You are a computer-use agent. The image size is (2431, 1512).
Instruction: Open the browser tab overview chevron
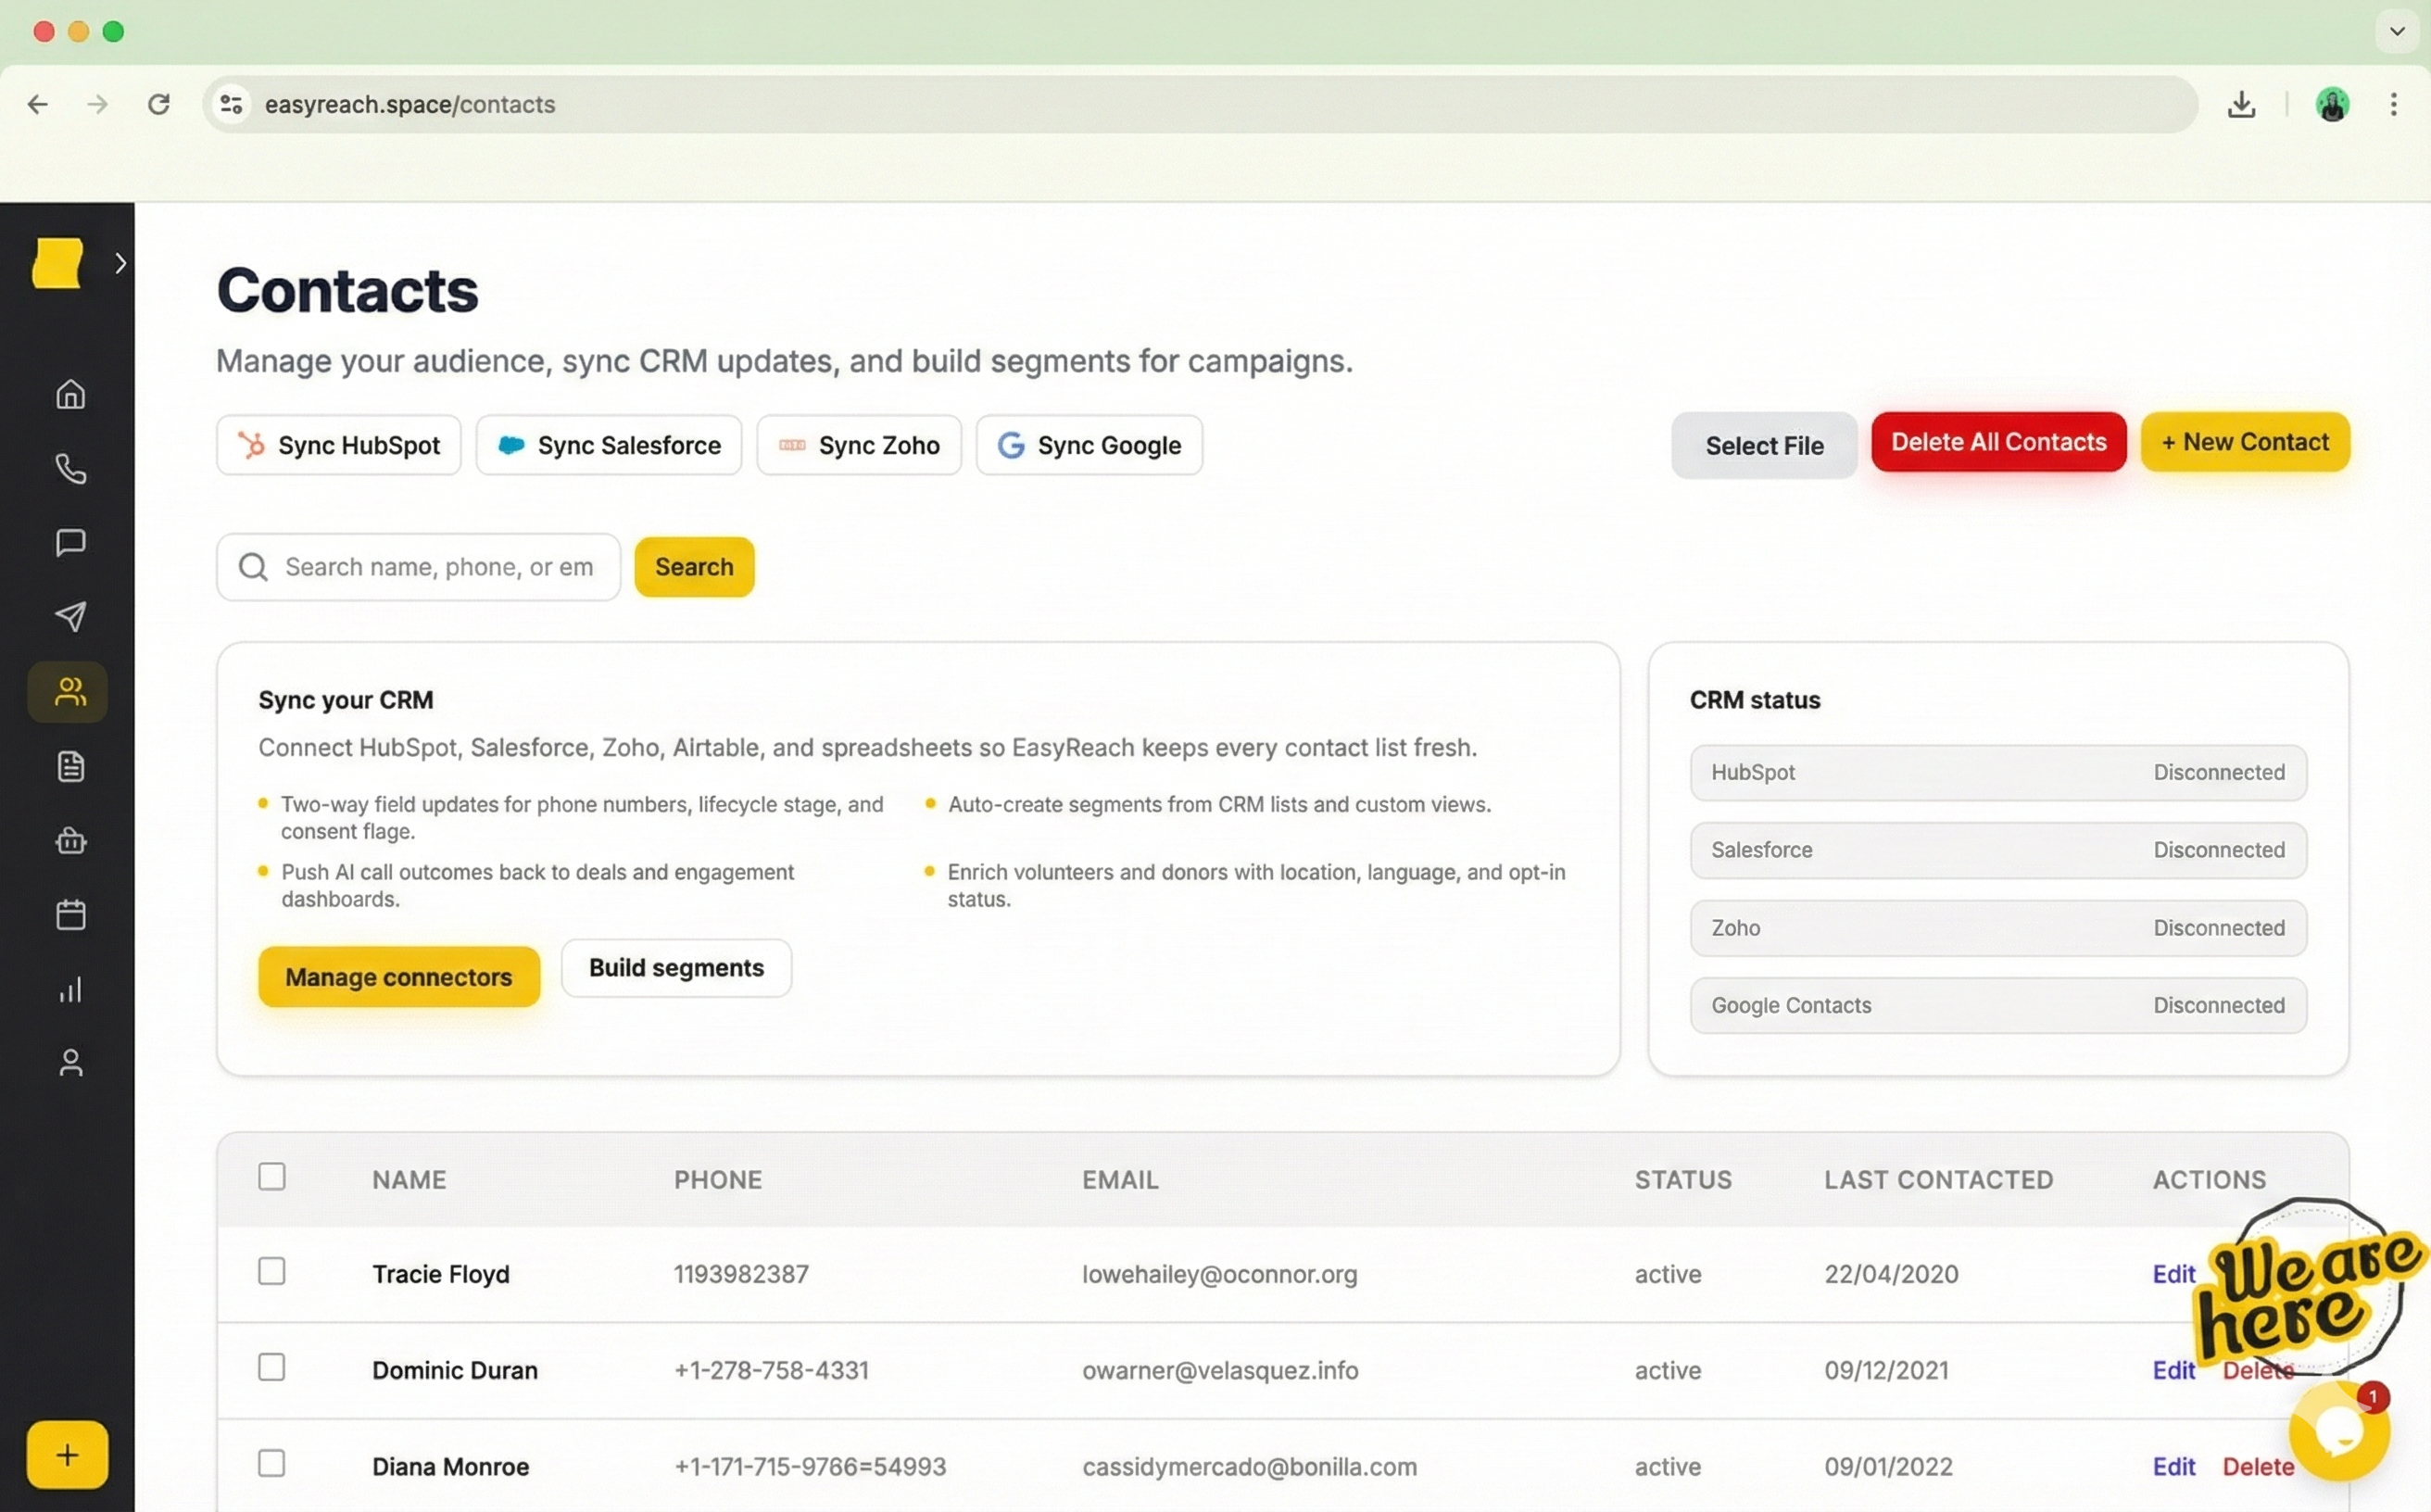click(x=2396, y=31)
